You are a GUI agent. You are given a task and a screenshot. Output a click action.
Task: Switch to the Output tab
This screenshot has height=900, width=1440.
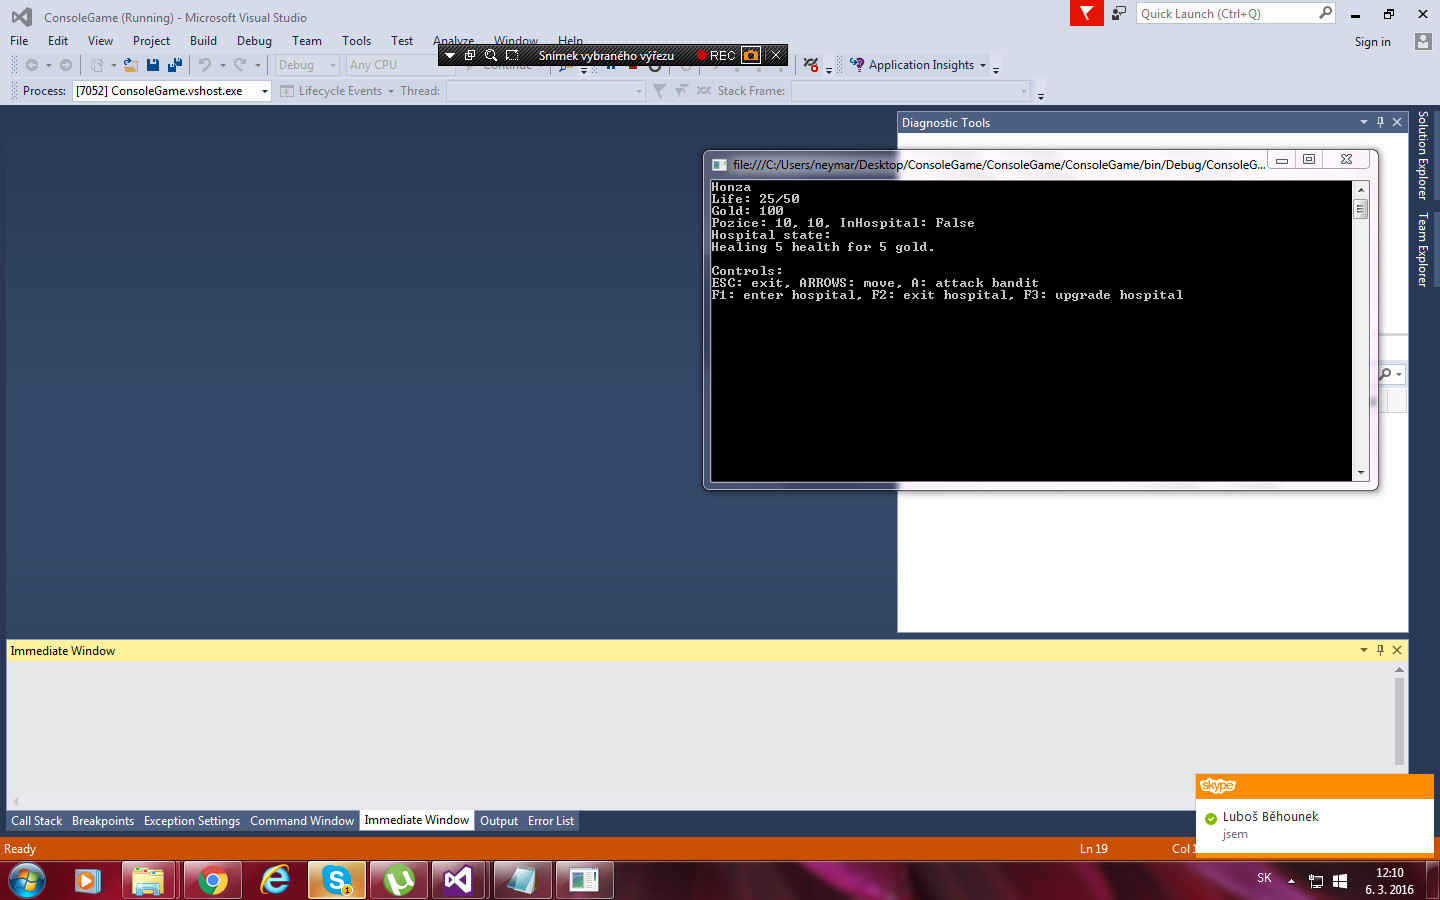(498, 821)
